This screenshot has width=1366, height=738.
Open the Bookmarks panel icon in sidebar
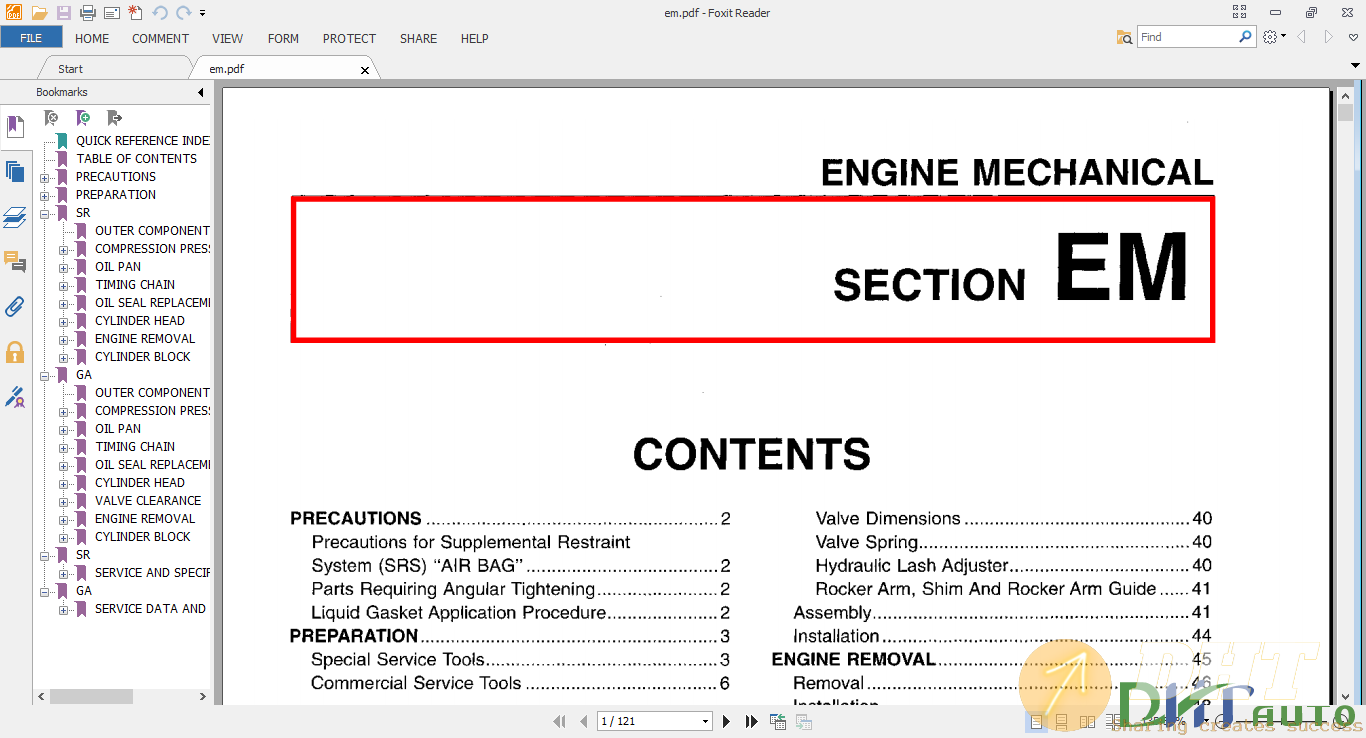click(x=15, y=127)
